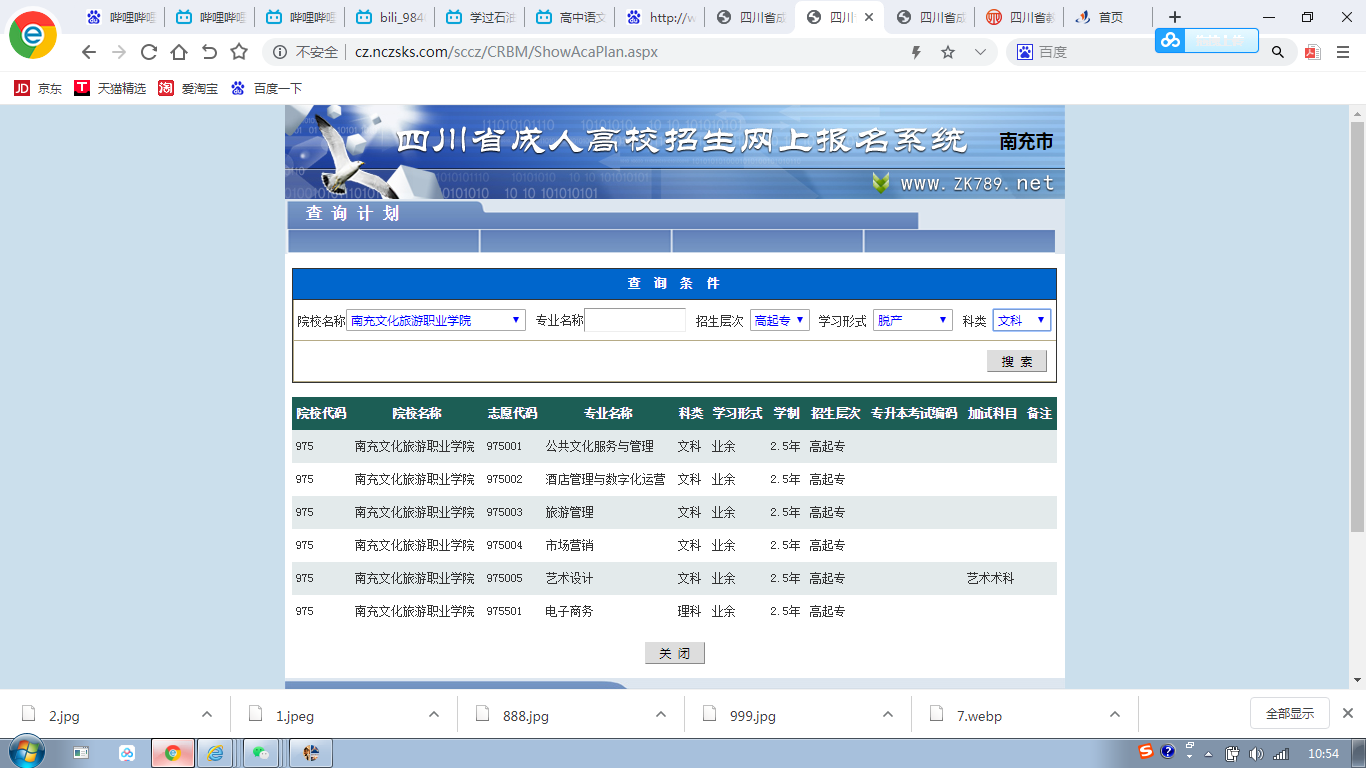Viewport: 1366px width, 768px height.
Task: Open WeChat from the taskbar
Action: click(261, 753)
